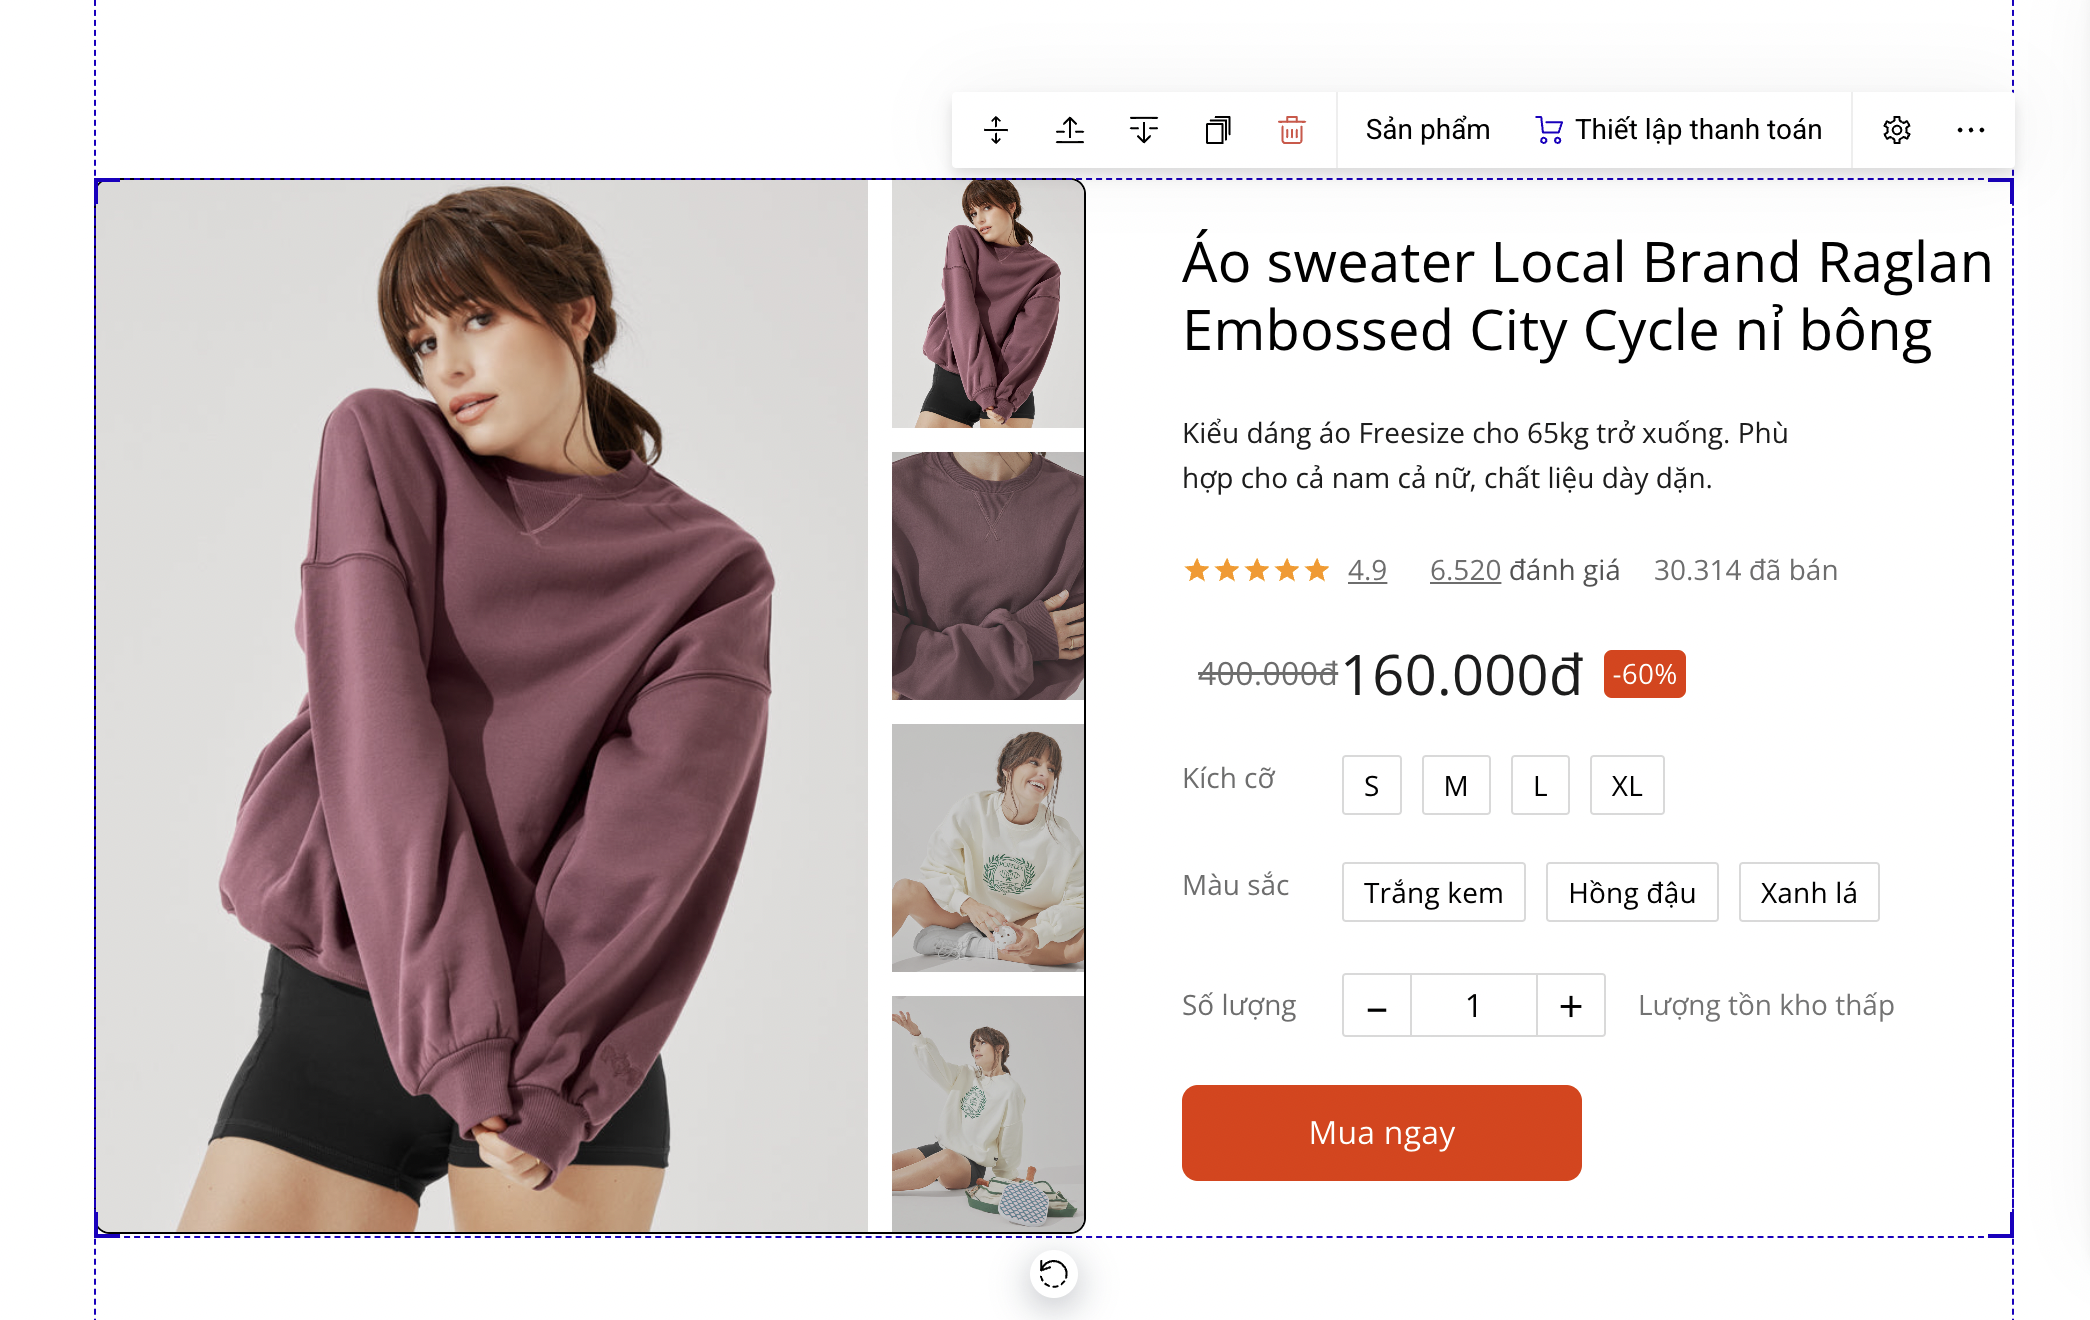Viewport: 2090px width, 1320px height.
Task: Select size S option
Action: (1371, 786)
